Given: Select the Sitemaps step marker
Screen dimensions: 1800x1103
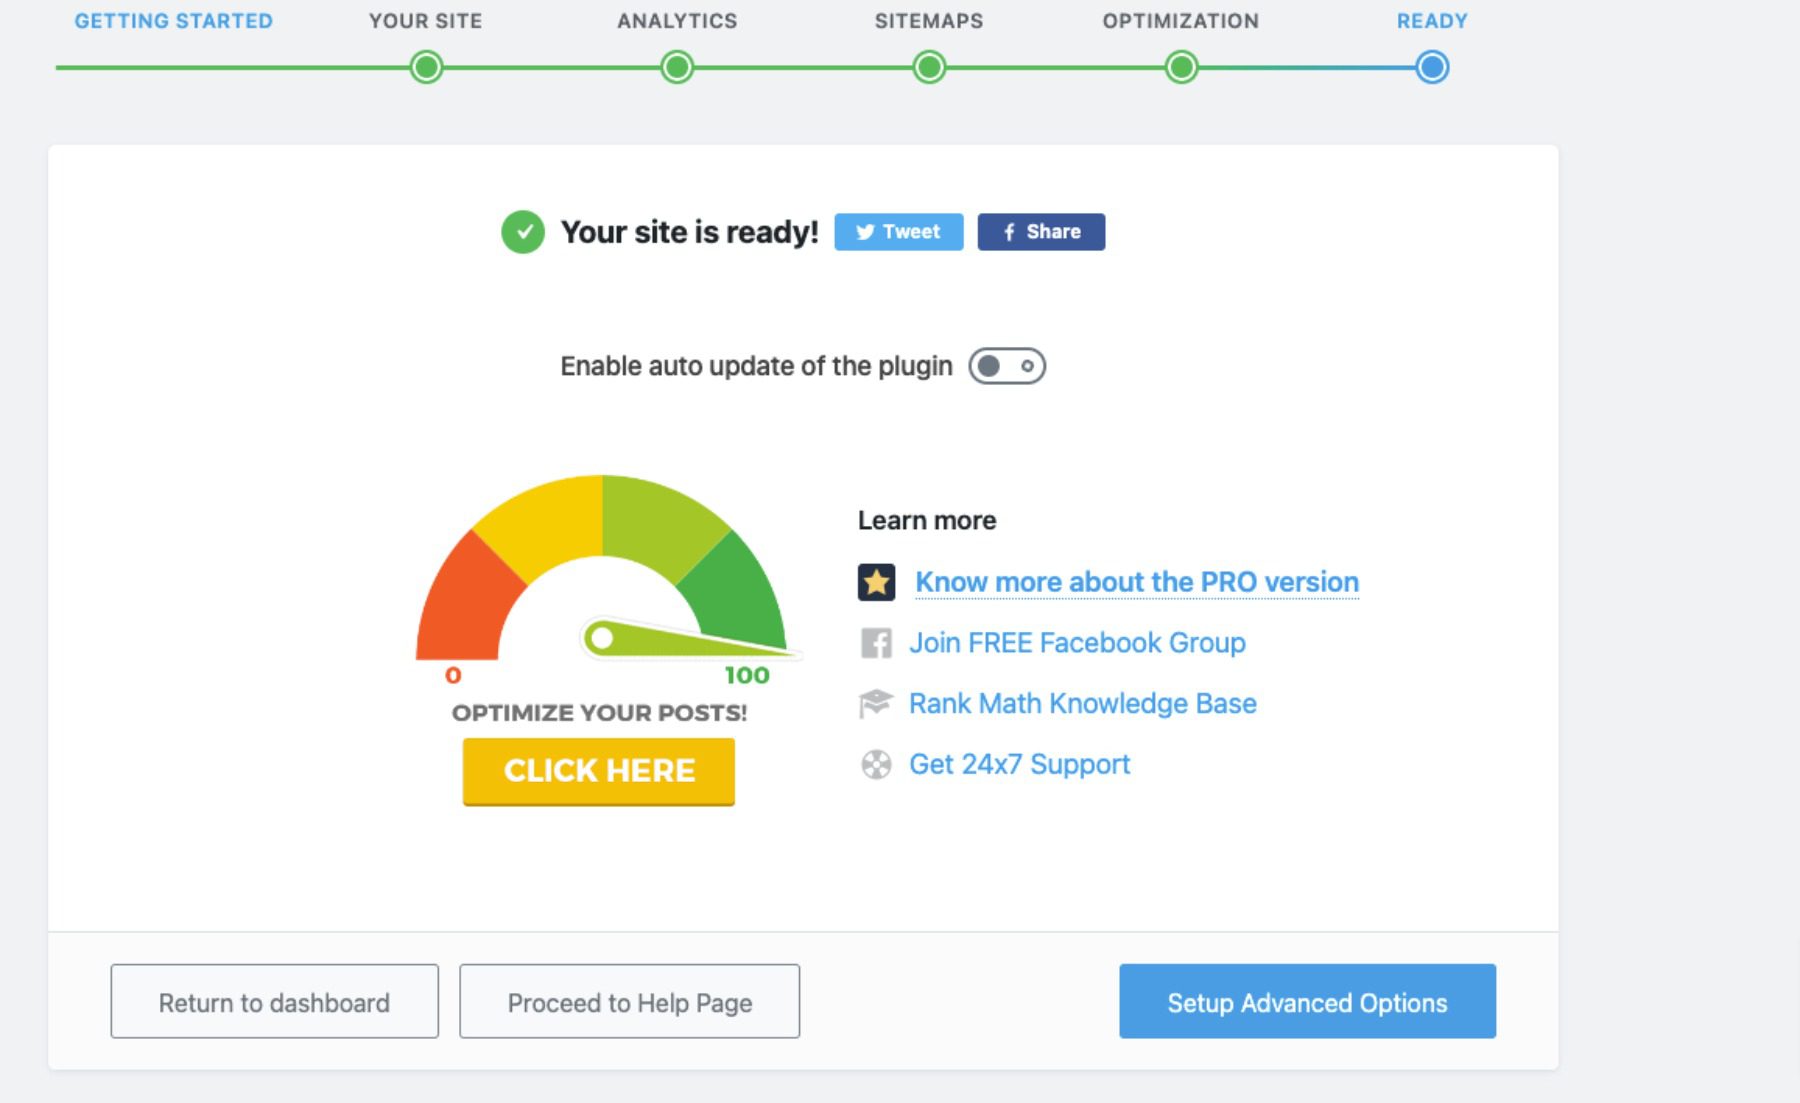Looking at the screenshot, I should (x=929, y=68).
